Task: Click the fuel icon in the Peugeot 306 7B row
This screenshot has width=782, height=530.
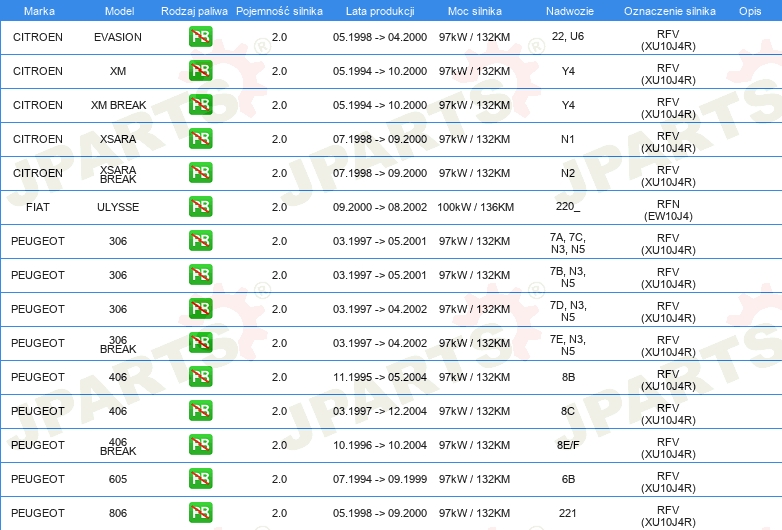Action: [x=200, y=275]
